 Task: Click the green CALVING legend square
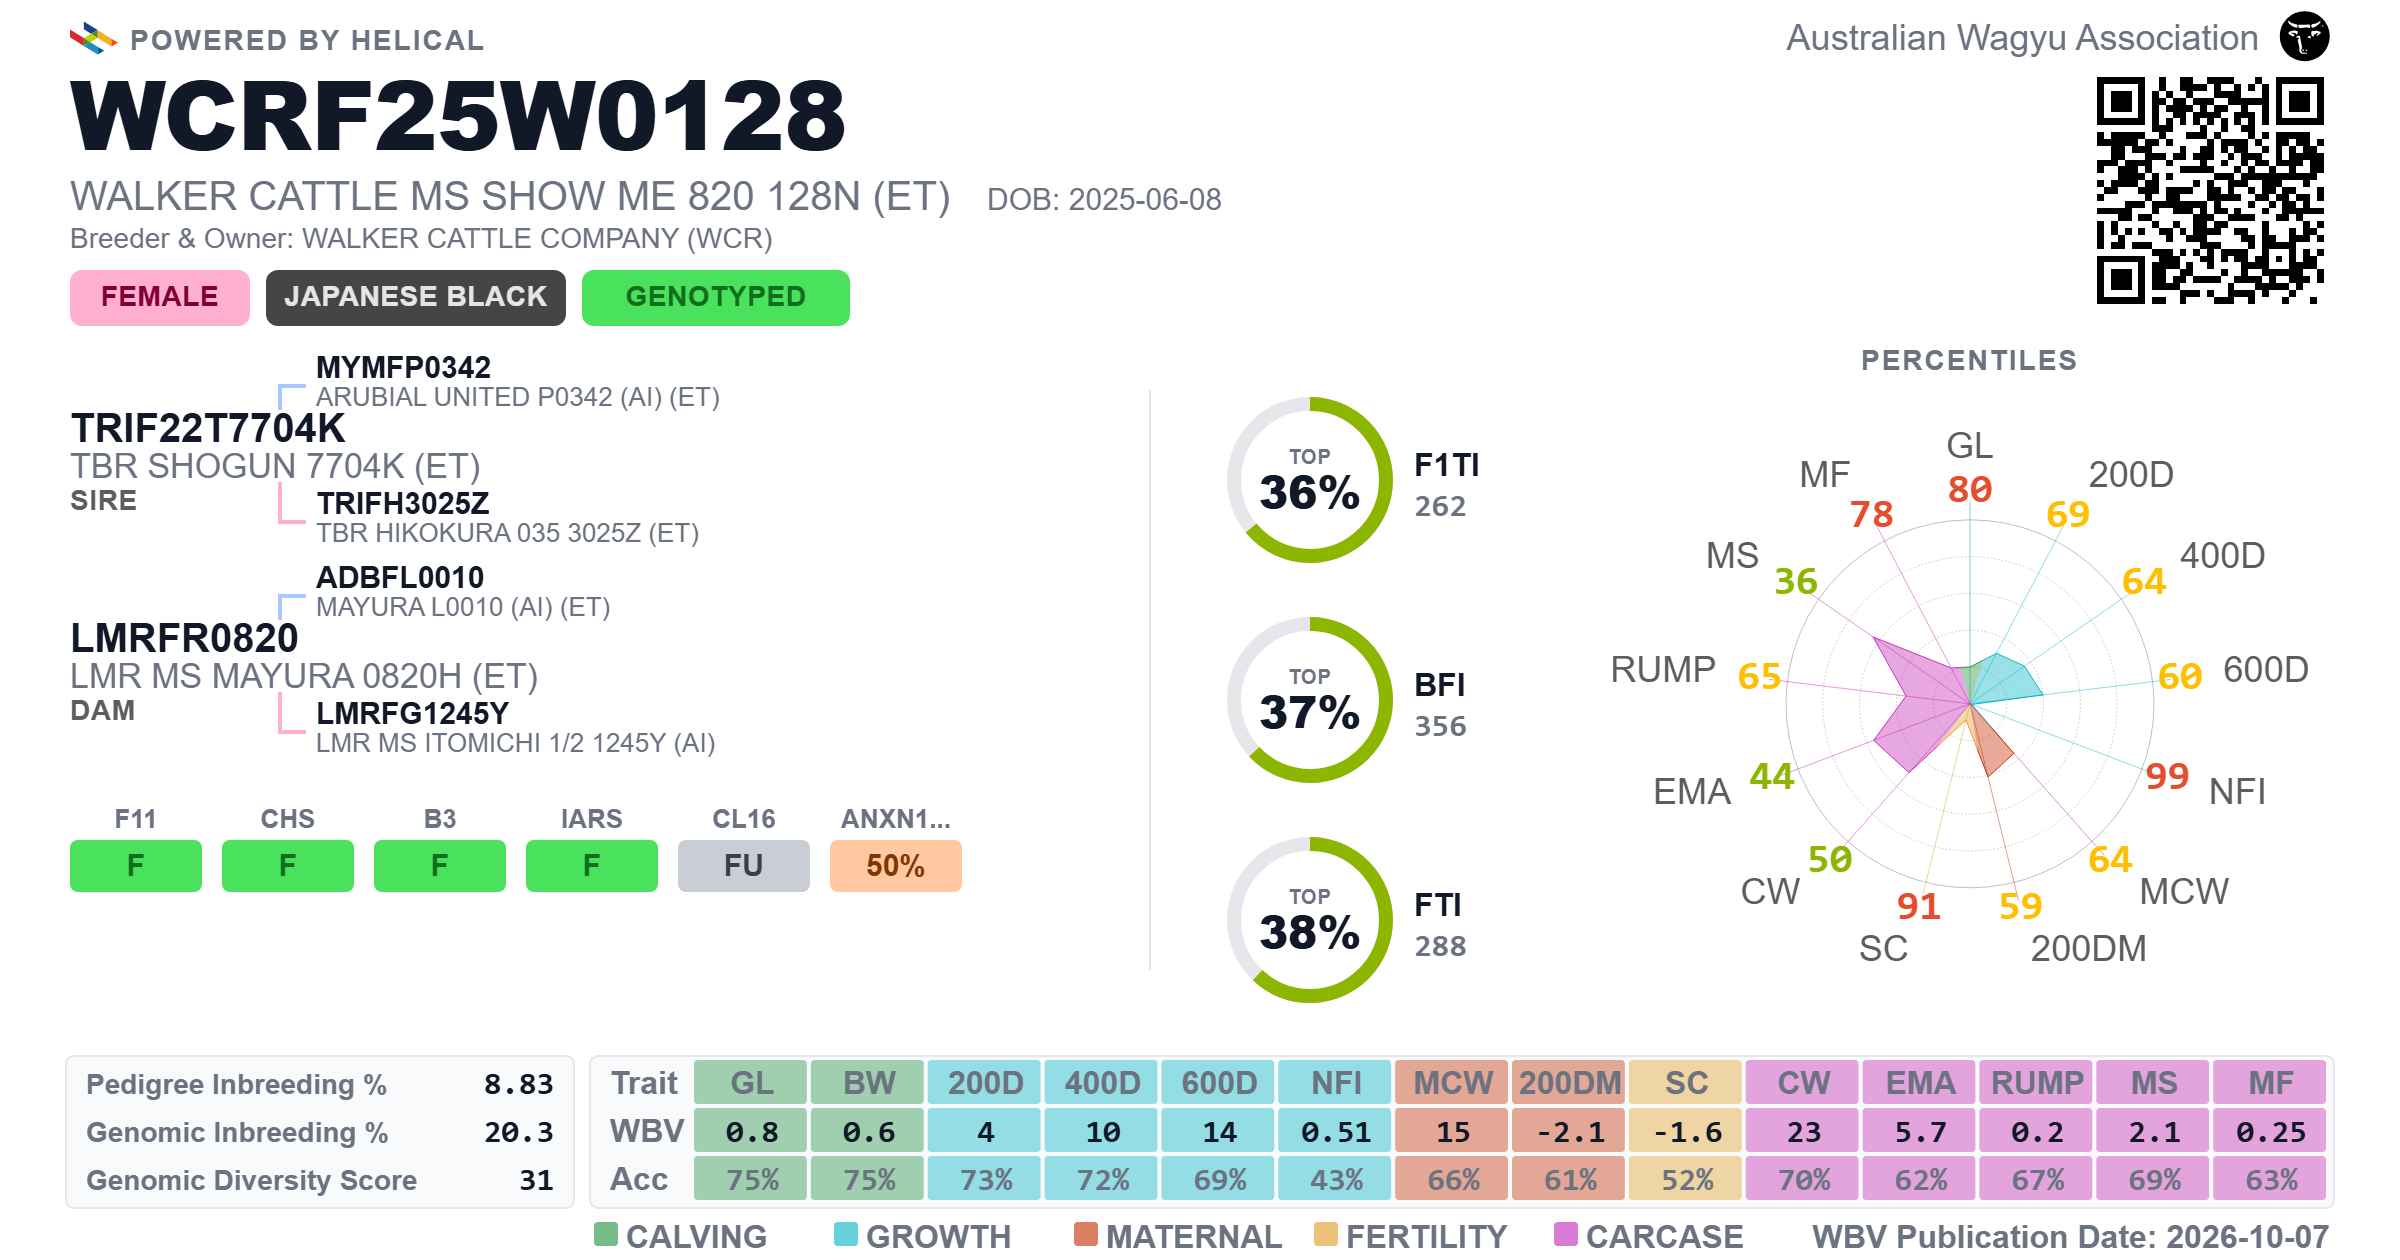605,1234
